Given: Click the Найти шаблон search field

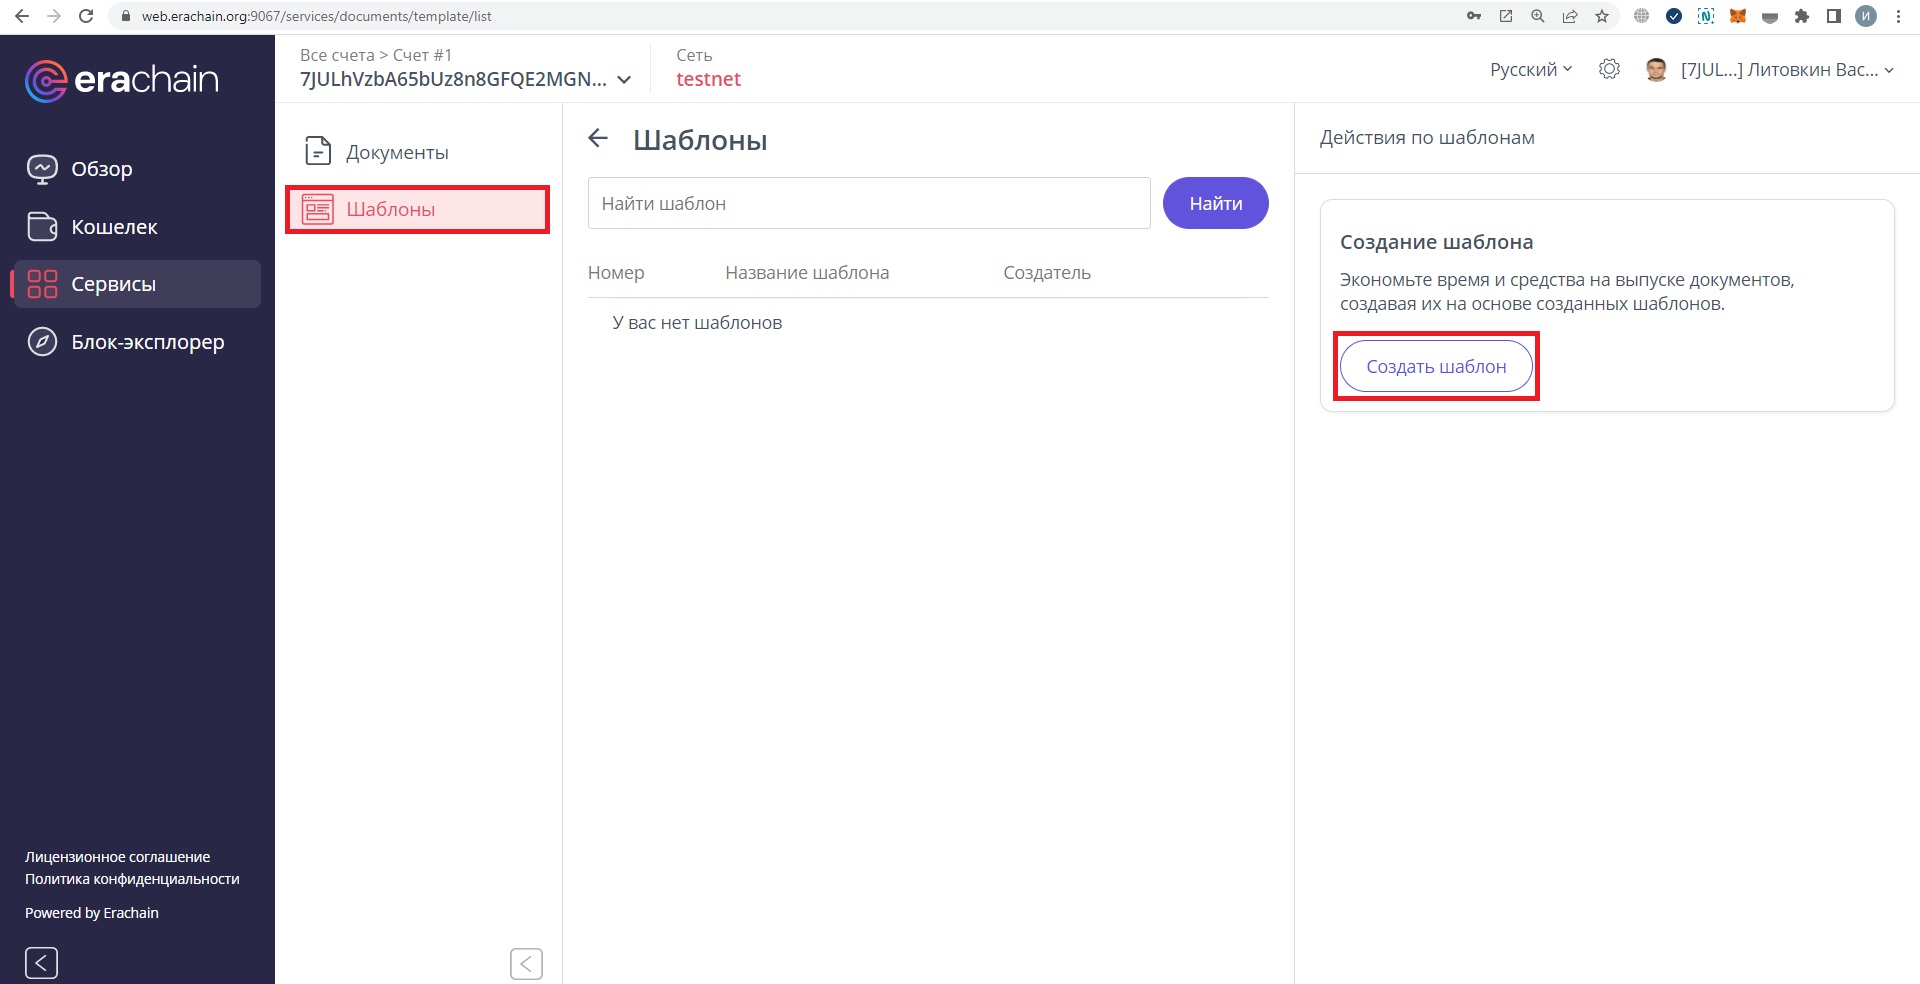Looking at the screenshot, I should point(868,203).
